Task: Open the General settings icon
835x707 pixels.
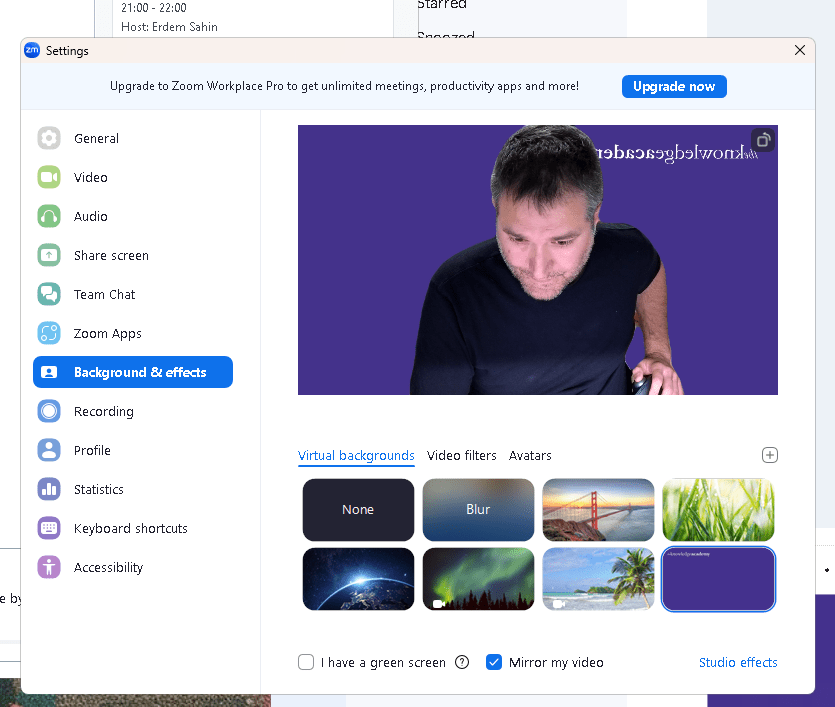Action: 49,138
